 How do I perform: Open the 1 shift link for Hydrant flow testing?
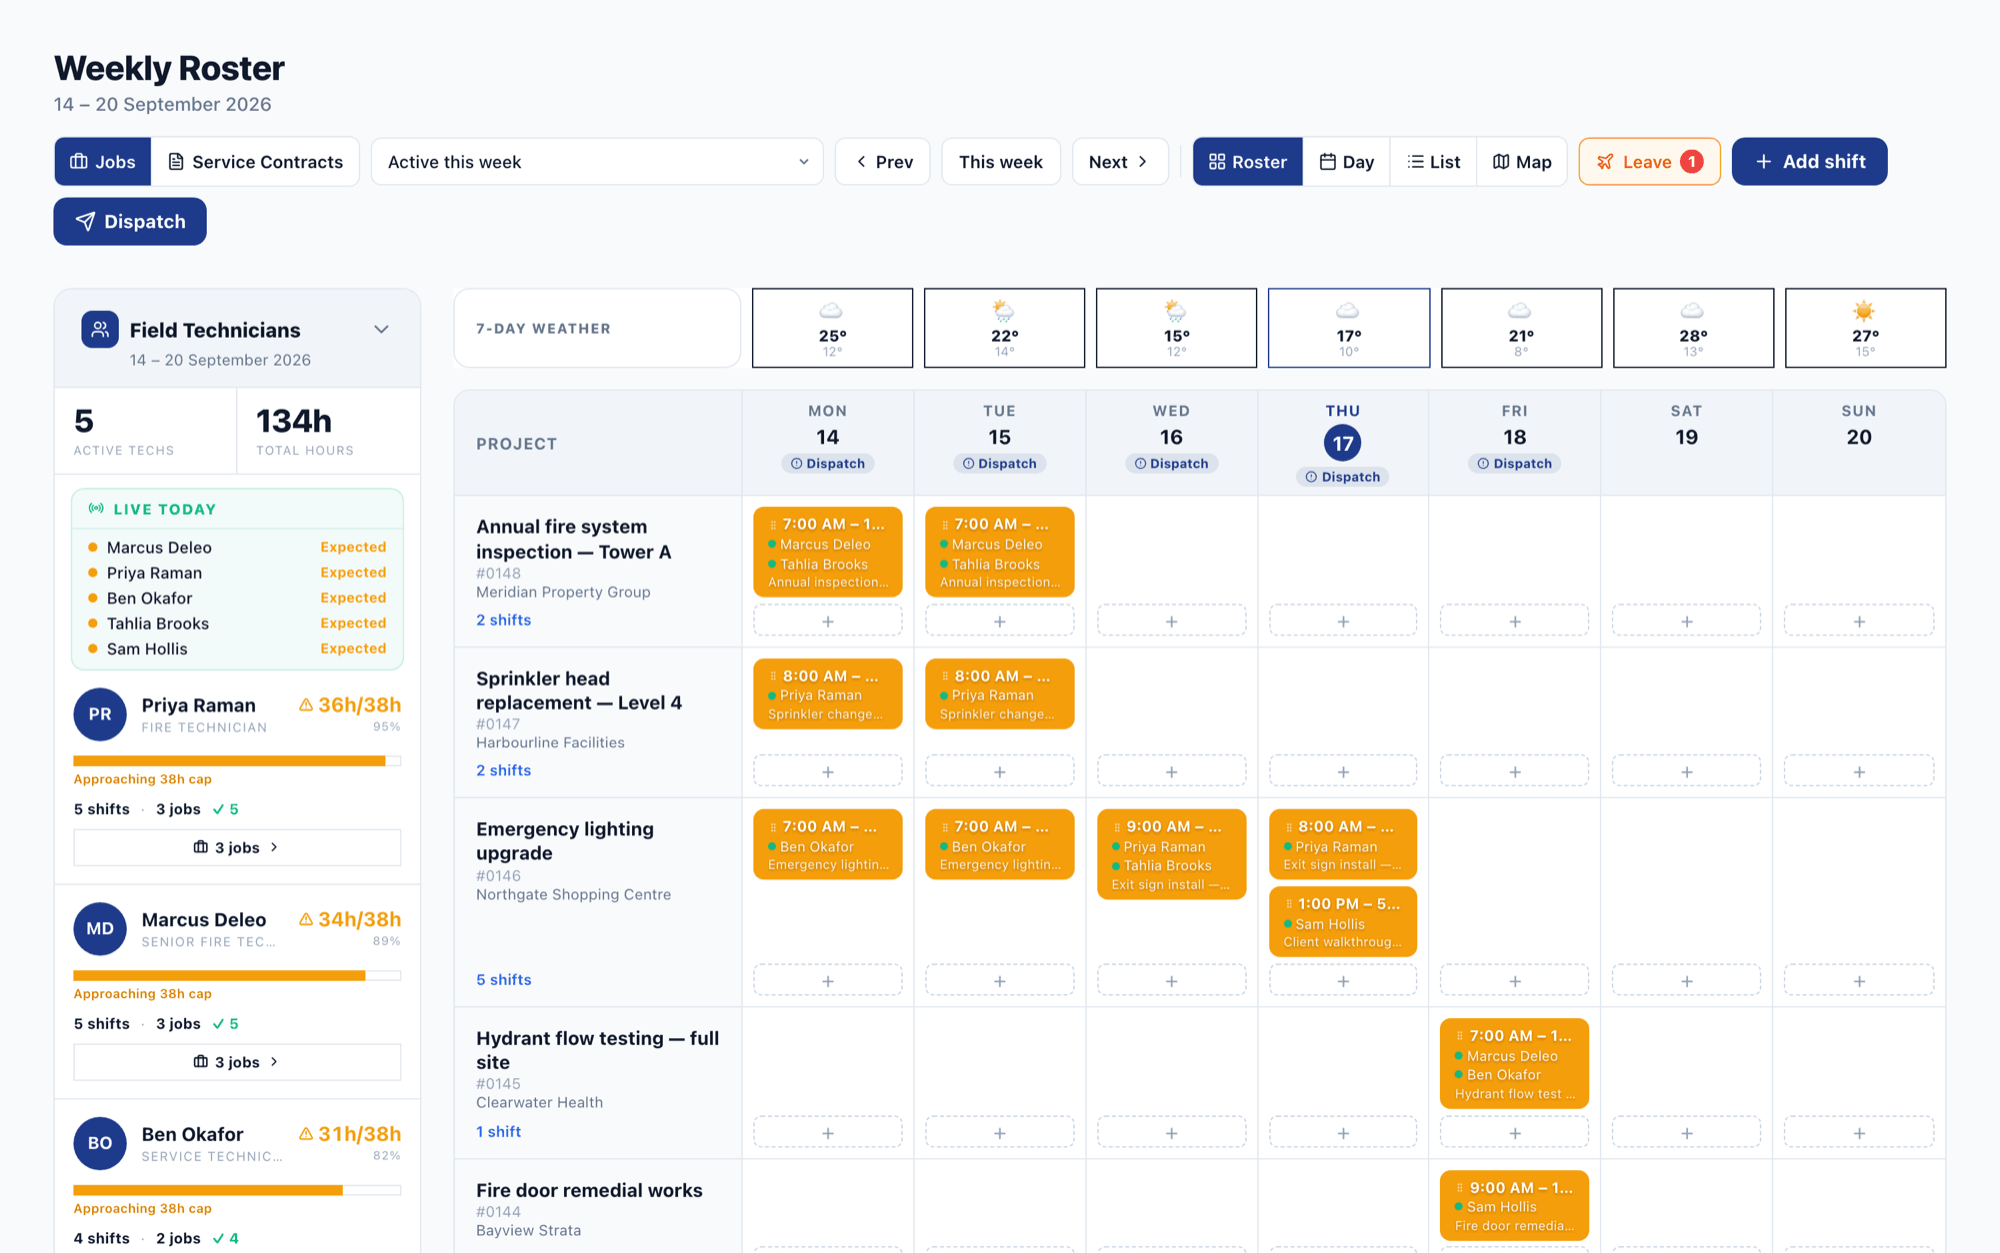[498, 1132]
